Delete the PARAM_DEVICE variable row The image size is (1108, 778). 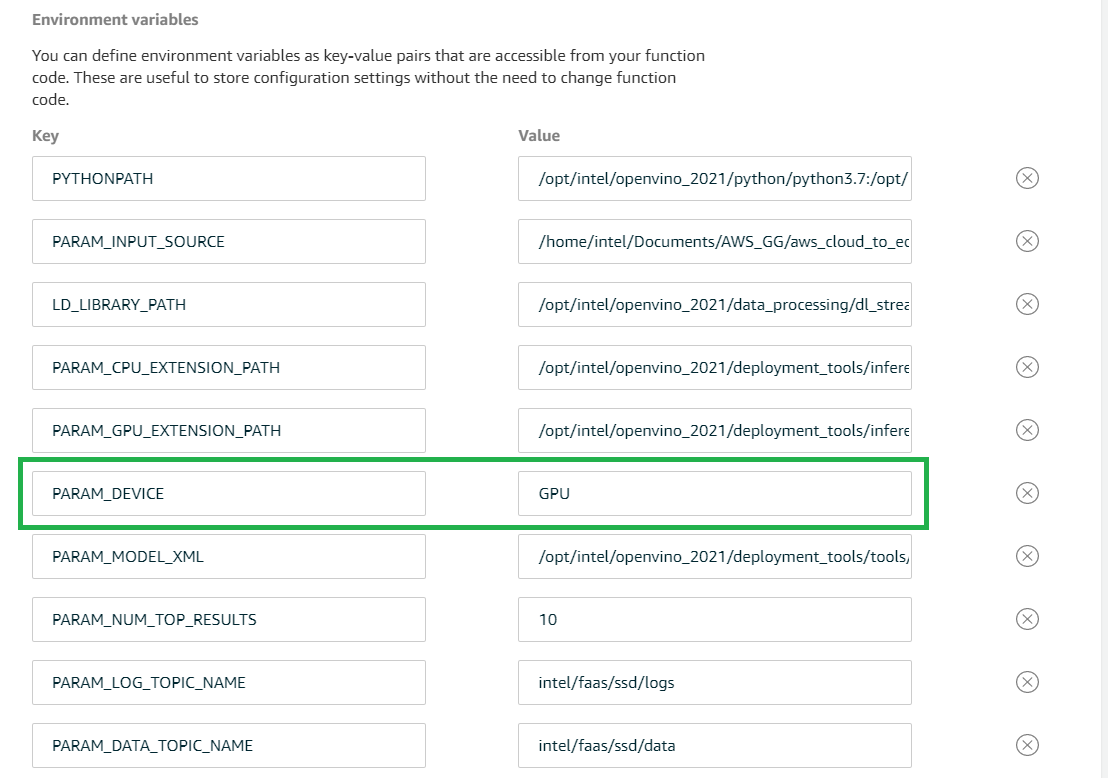[1027, 493]
